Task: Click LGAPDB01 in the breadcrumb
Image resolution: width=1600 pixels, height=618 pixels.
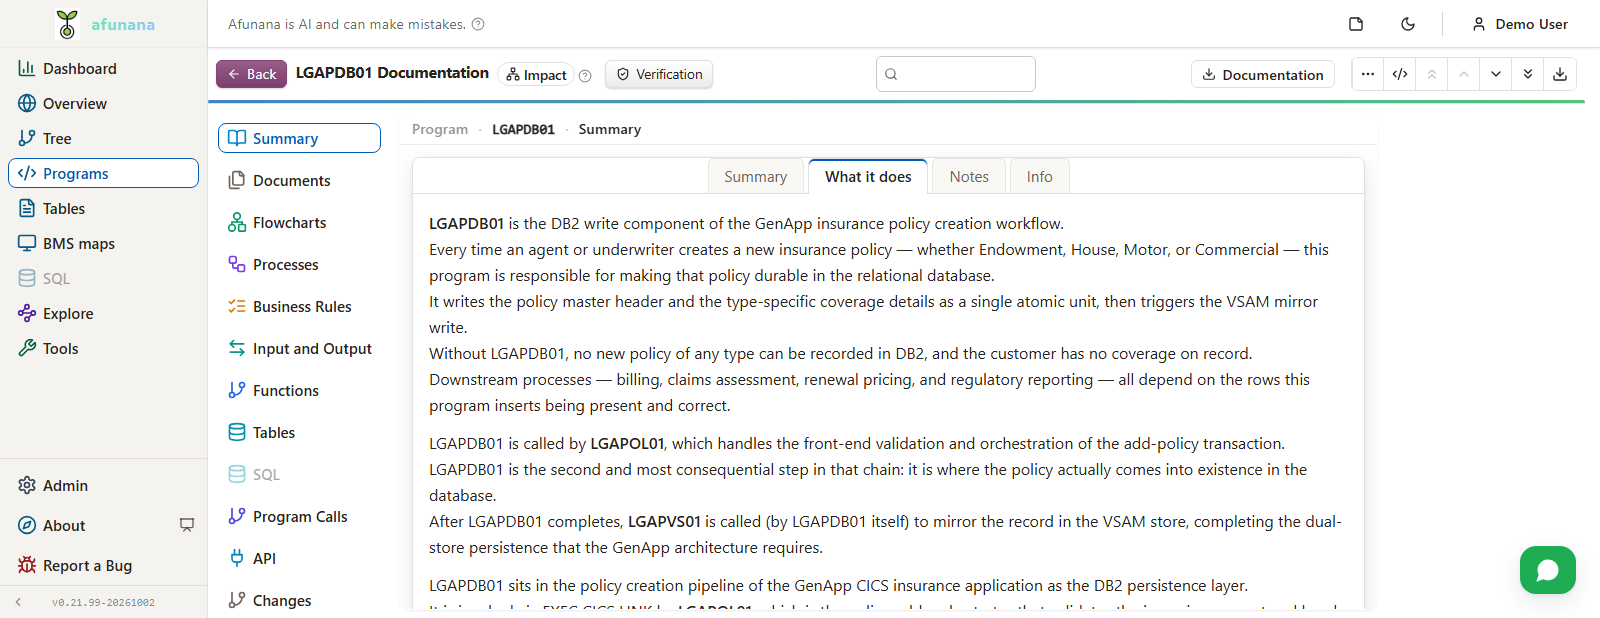Action: click(x=523, y=129)
